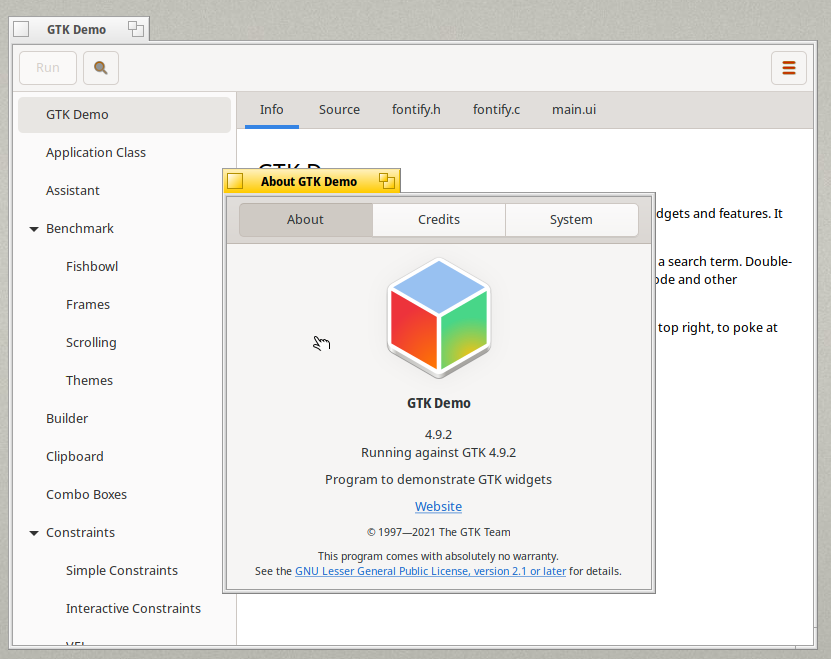831x659 pixels.
Task: Switch to Credits tab in About dialog
Action: pos(439,219)
